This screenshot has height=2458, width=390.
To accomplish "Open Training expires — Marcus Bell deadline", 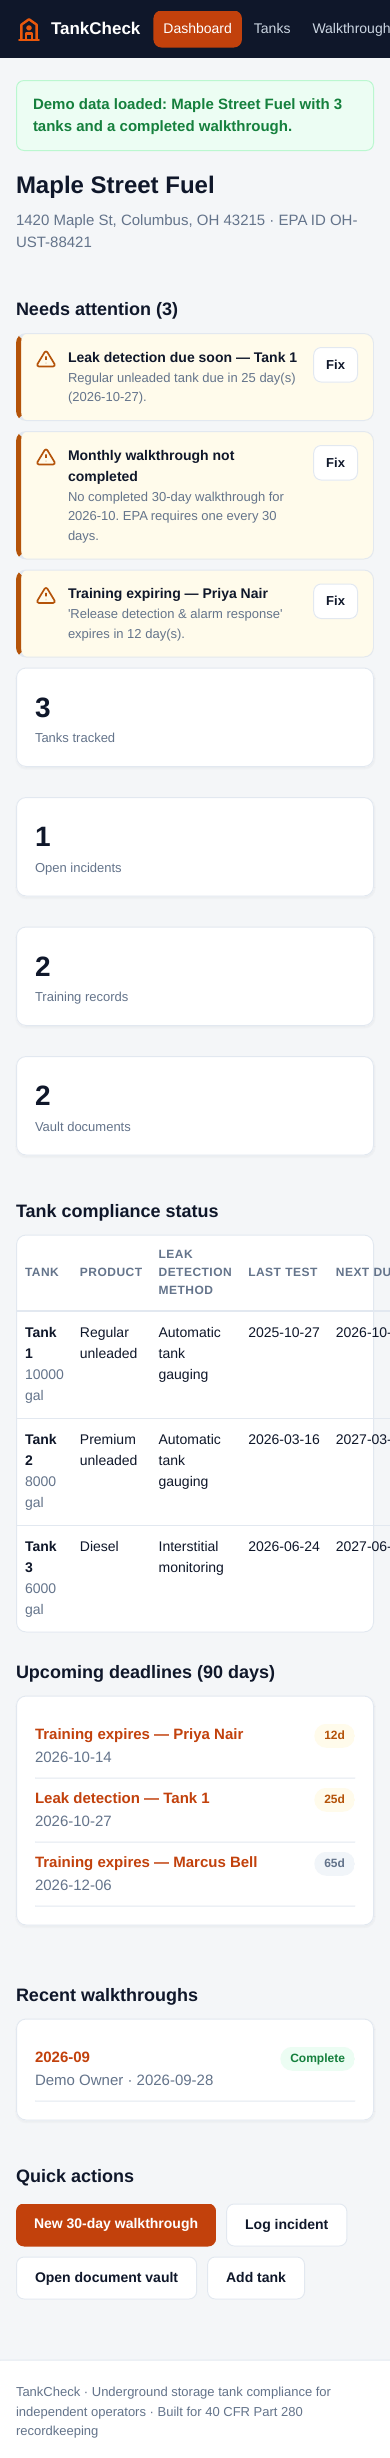I will (146, 1862).
